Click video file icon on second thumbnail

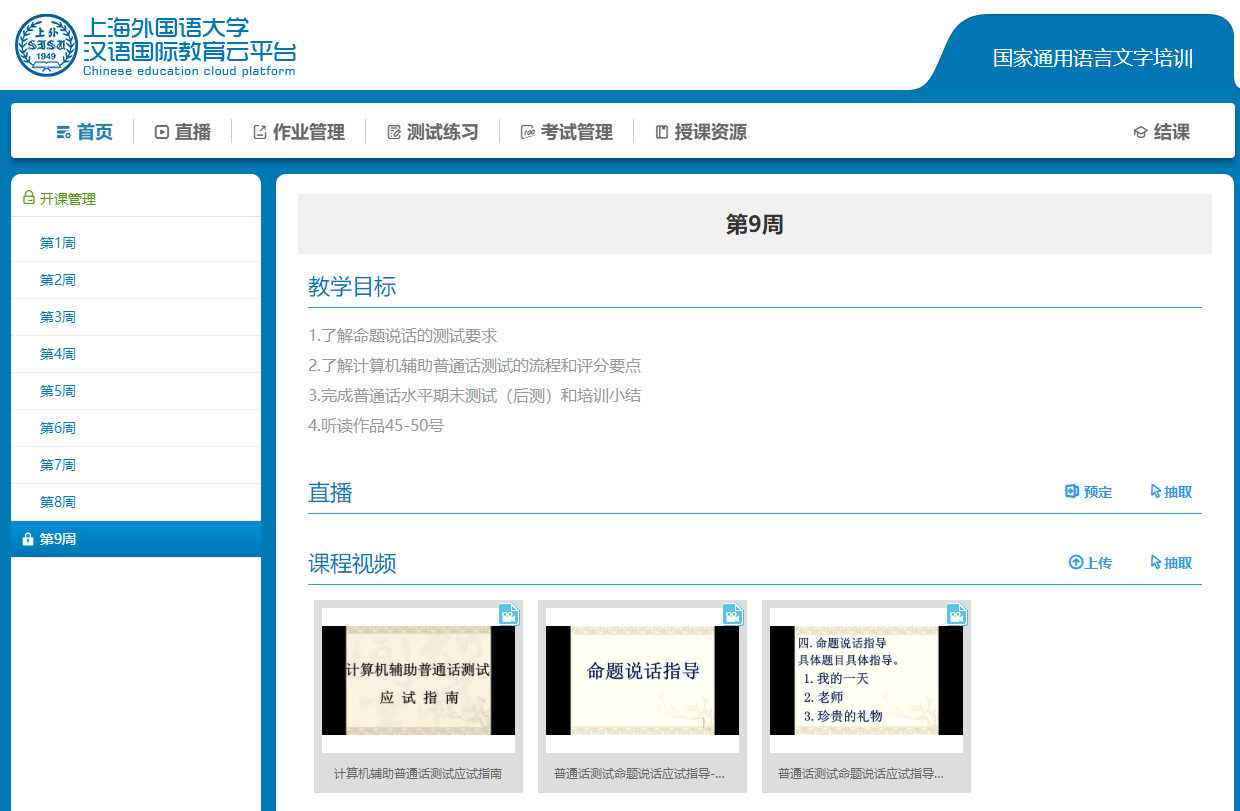coord(734,614)
